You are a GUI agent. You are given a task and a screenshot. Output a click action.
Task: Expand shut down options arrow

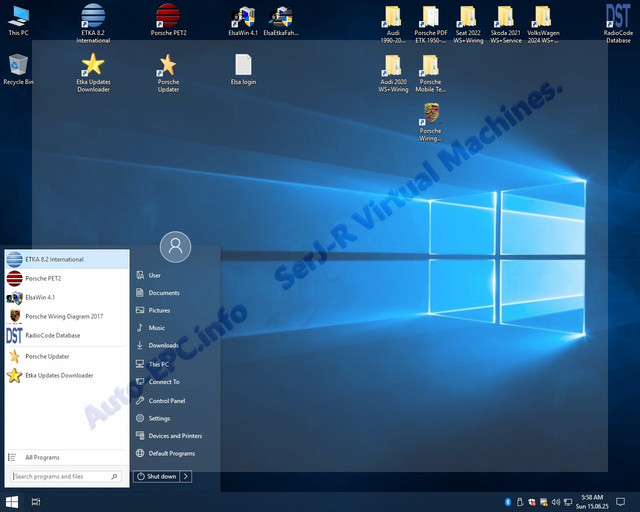(186, 476)
